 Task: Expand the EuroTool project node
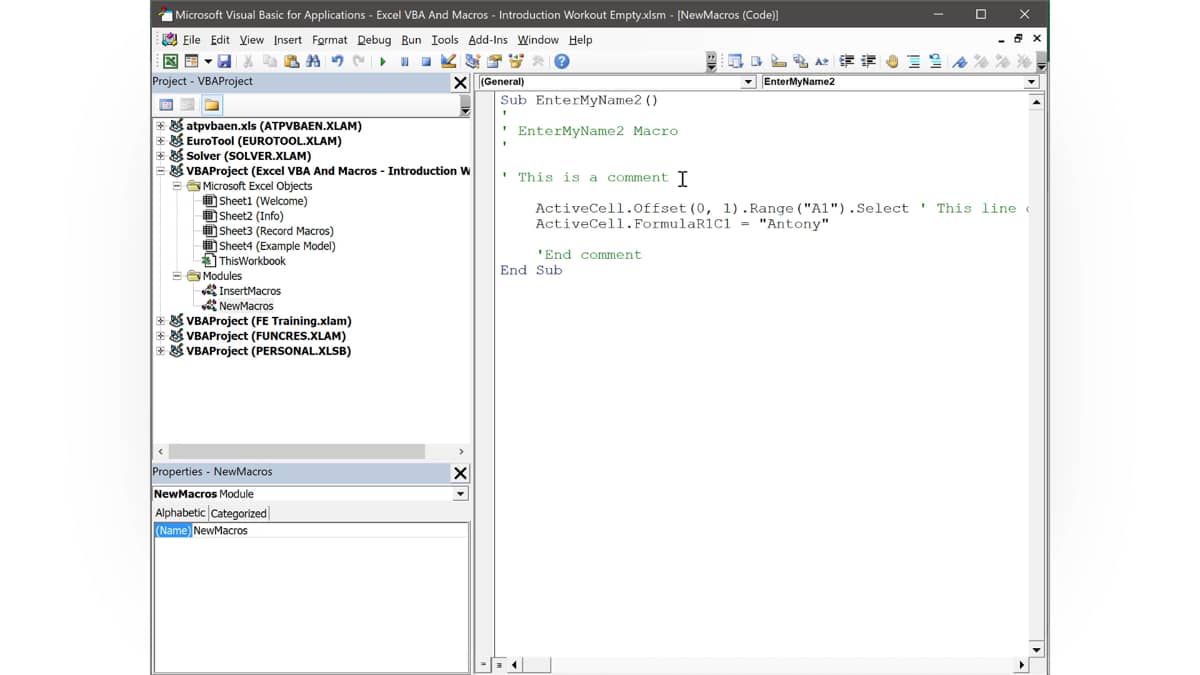[160, 141]
